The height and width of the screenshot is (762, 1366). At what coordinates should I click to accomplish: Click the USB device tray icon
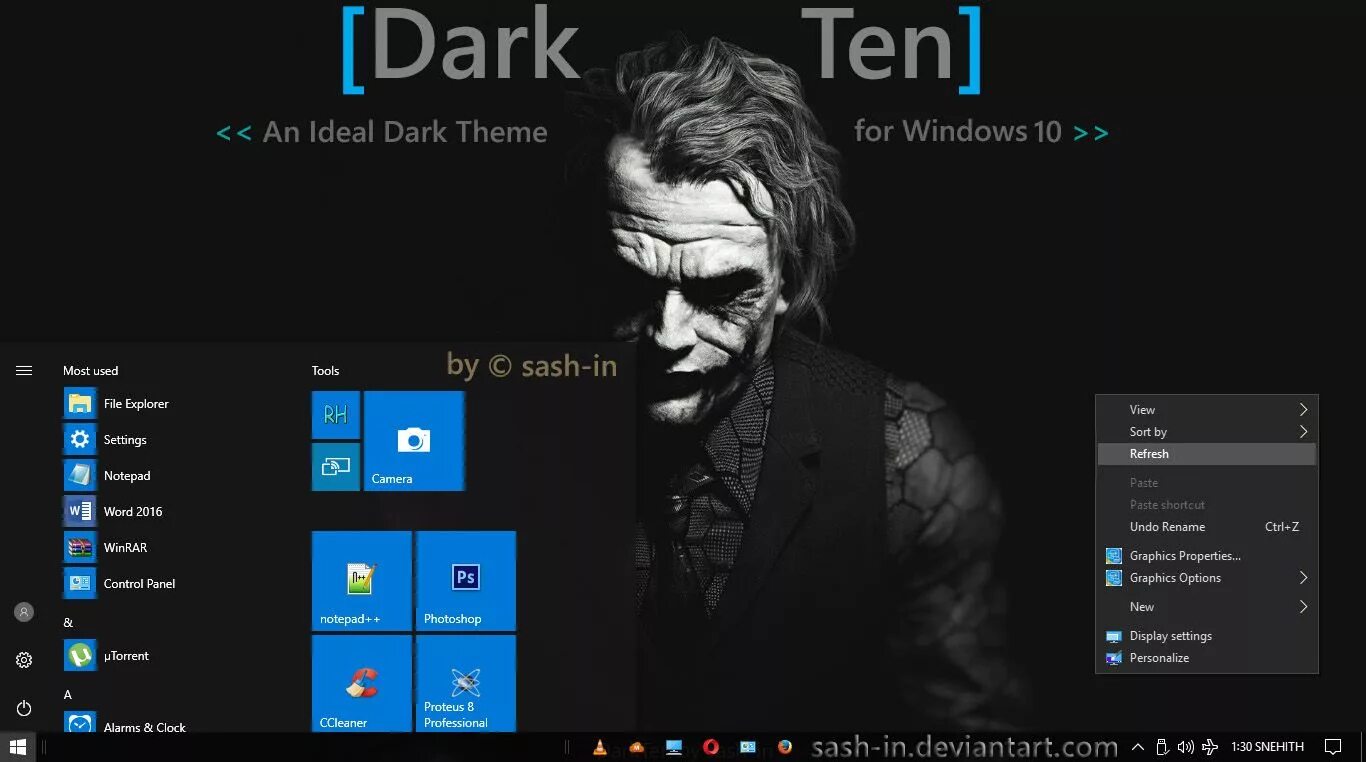(1162, 747)
